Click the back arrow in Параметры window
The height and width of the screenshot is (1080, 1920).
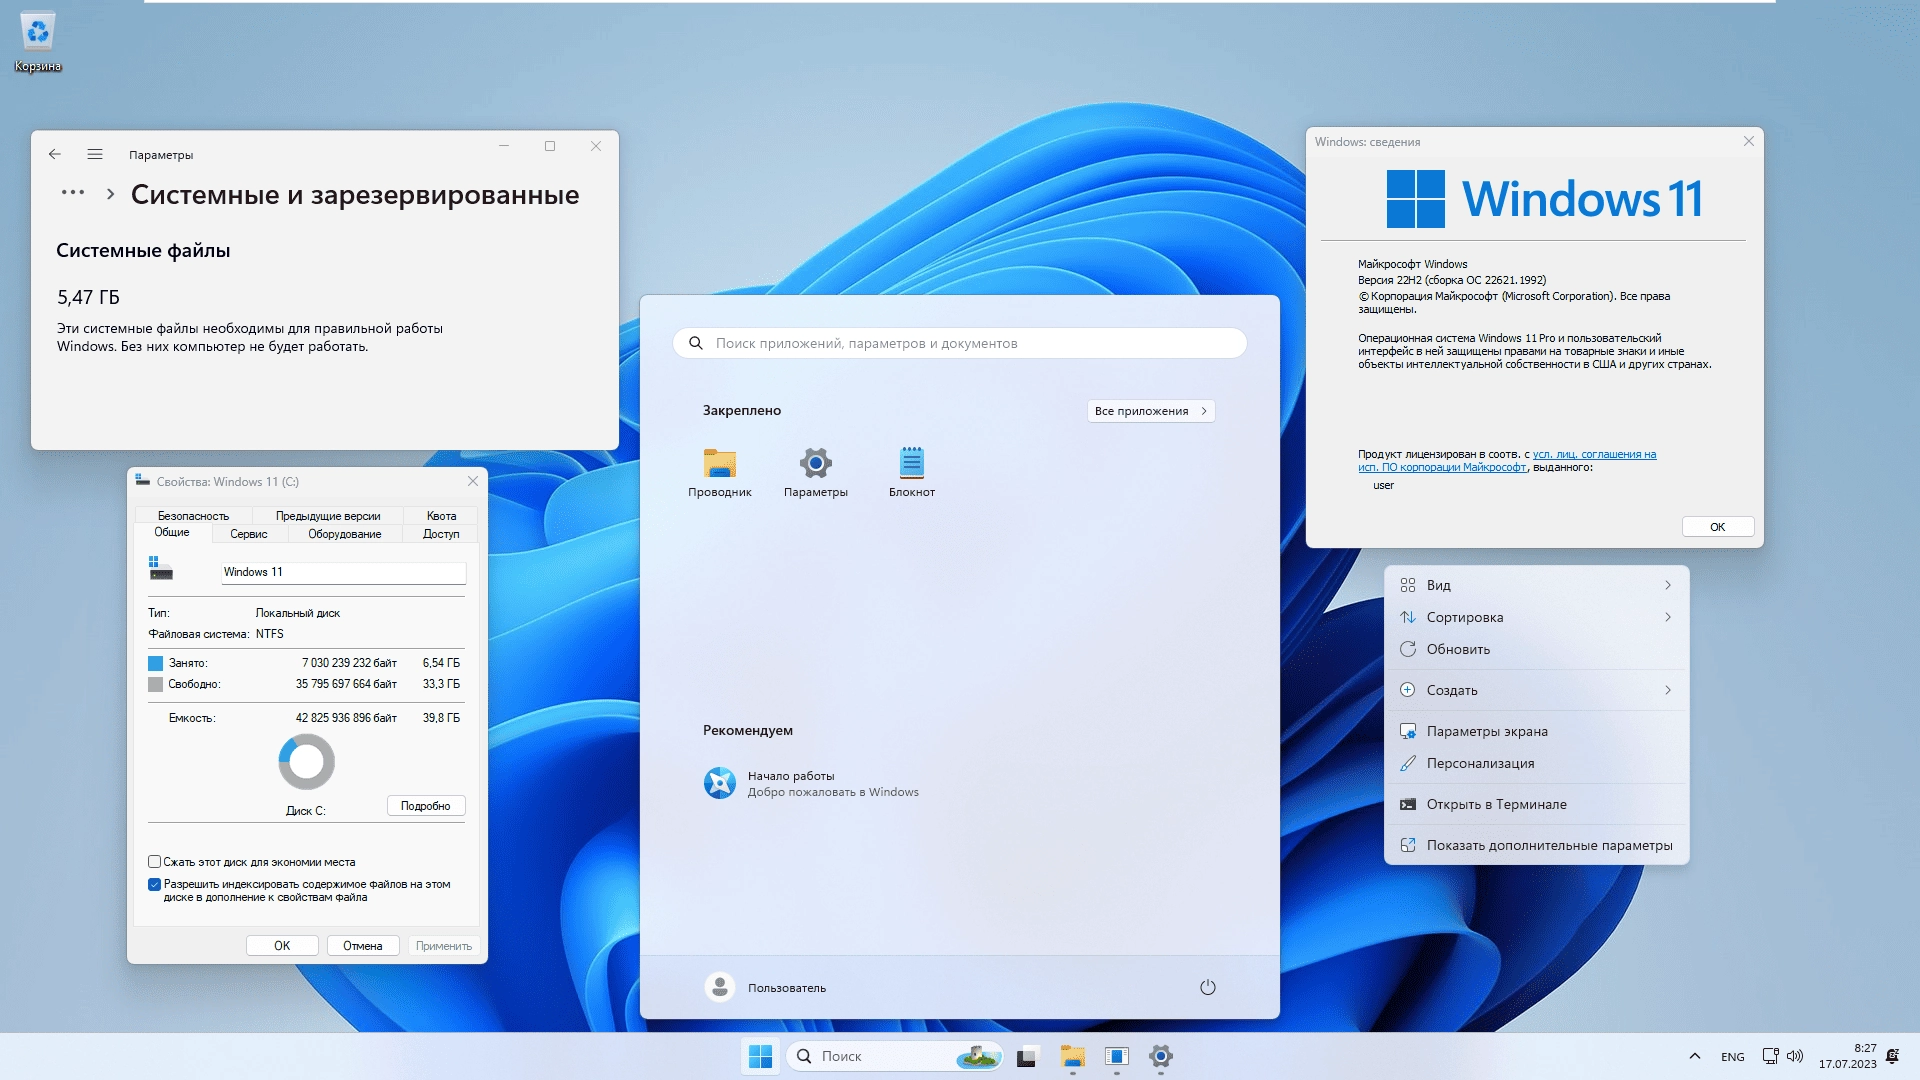click(55, 154)
